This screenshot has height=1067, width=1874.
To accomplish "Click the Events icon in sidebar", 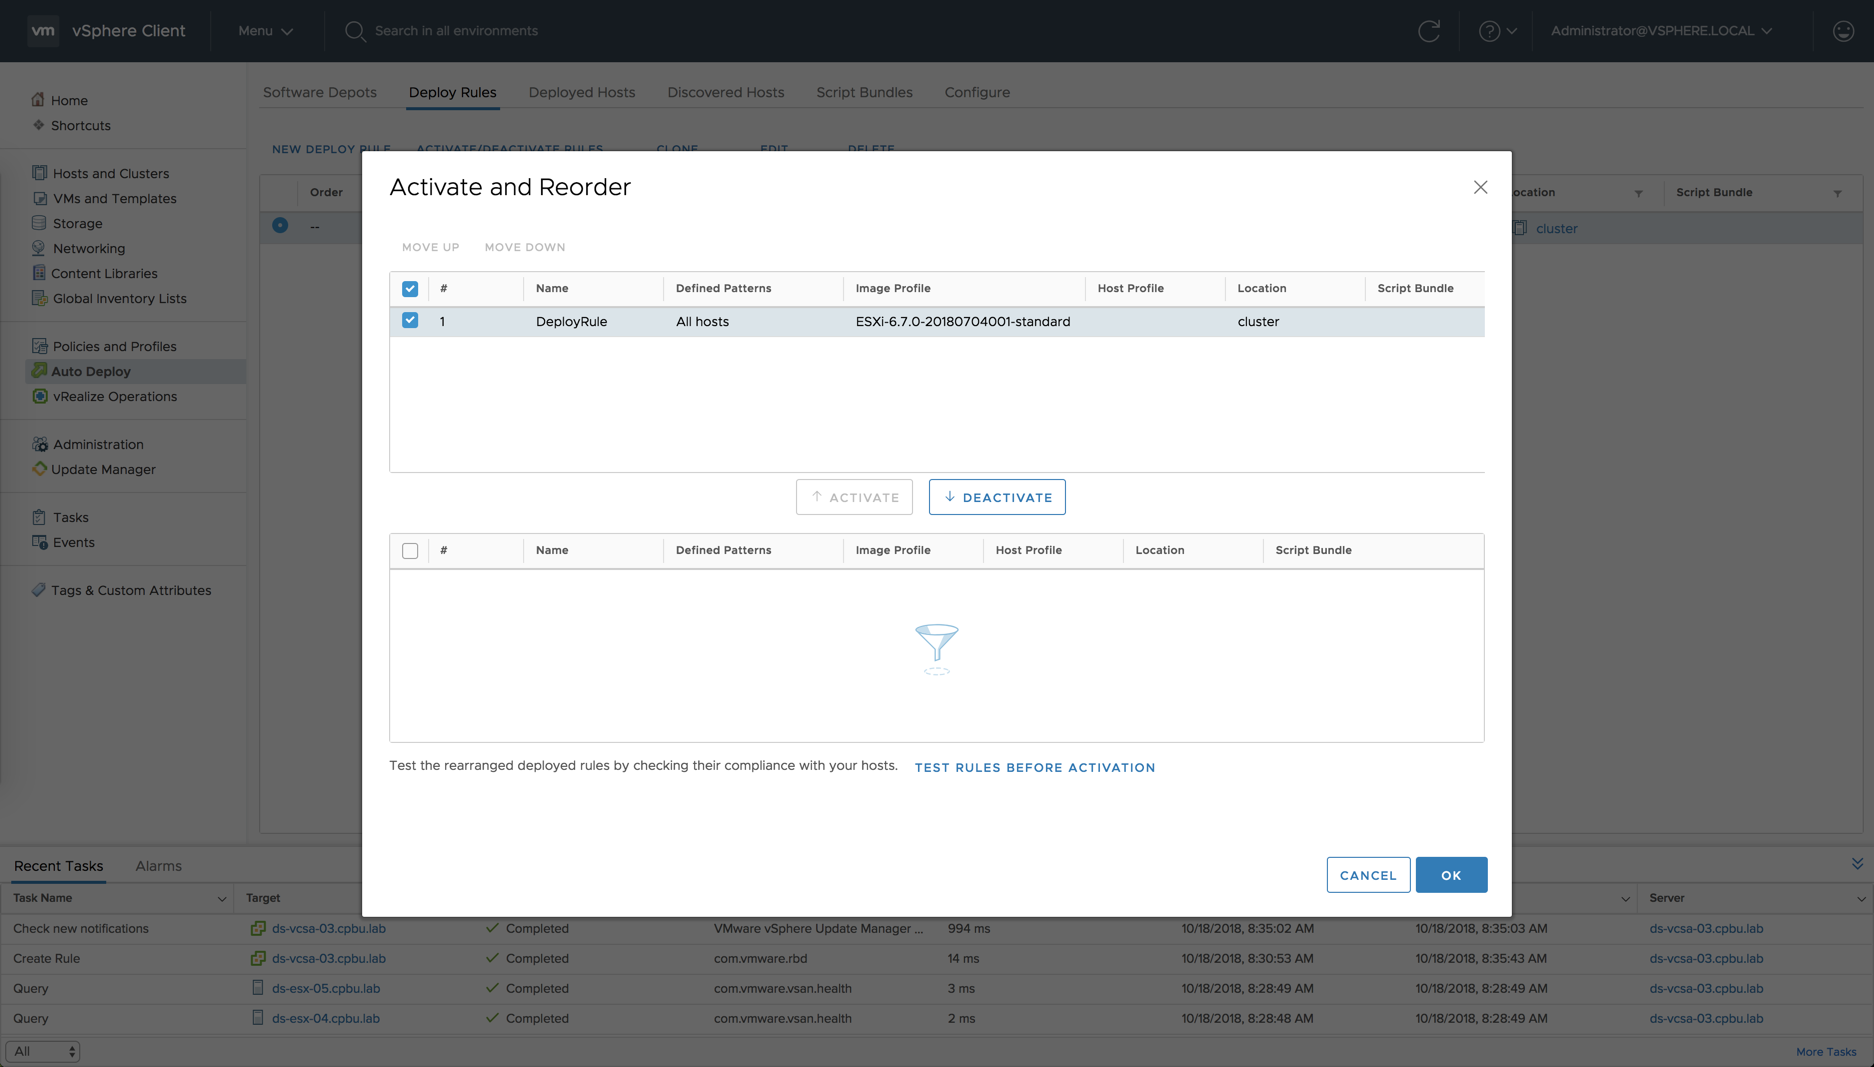I will pos(39,542).
